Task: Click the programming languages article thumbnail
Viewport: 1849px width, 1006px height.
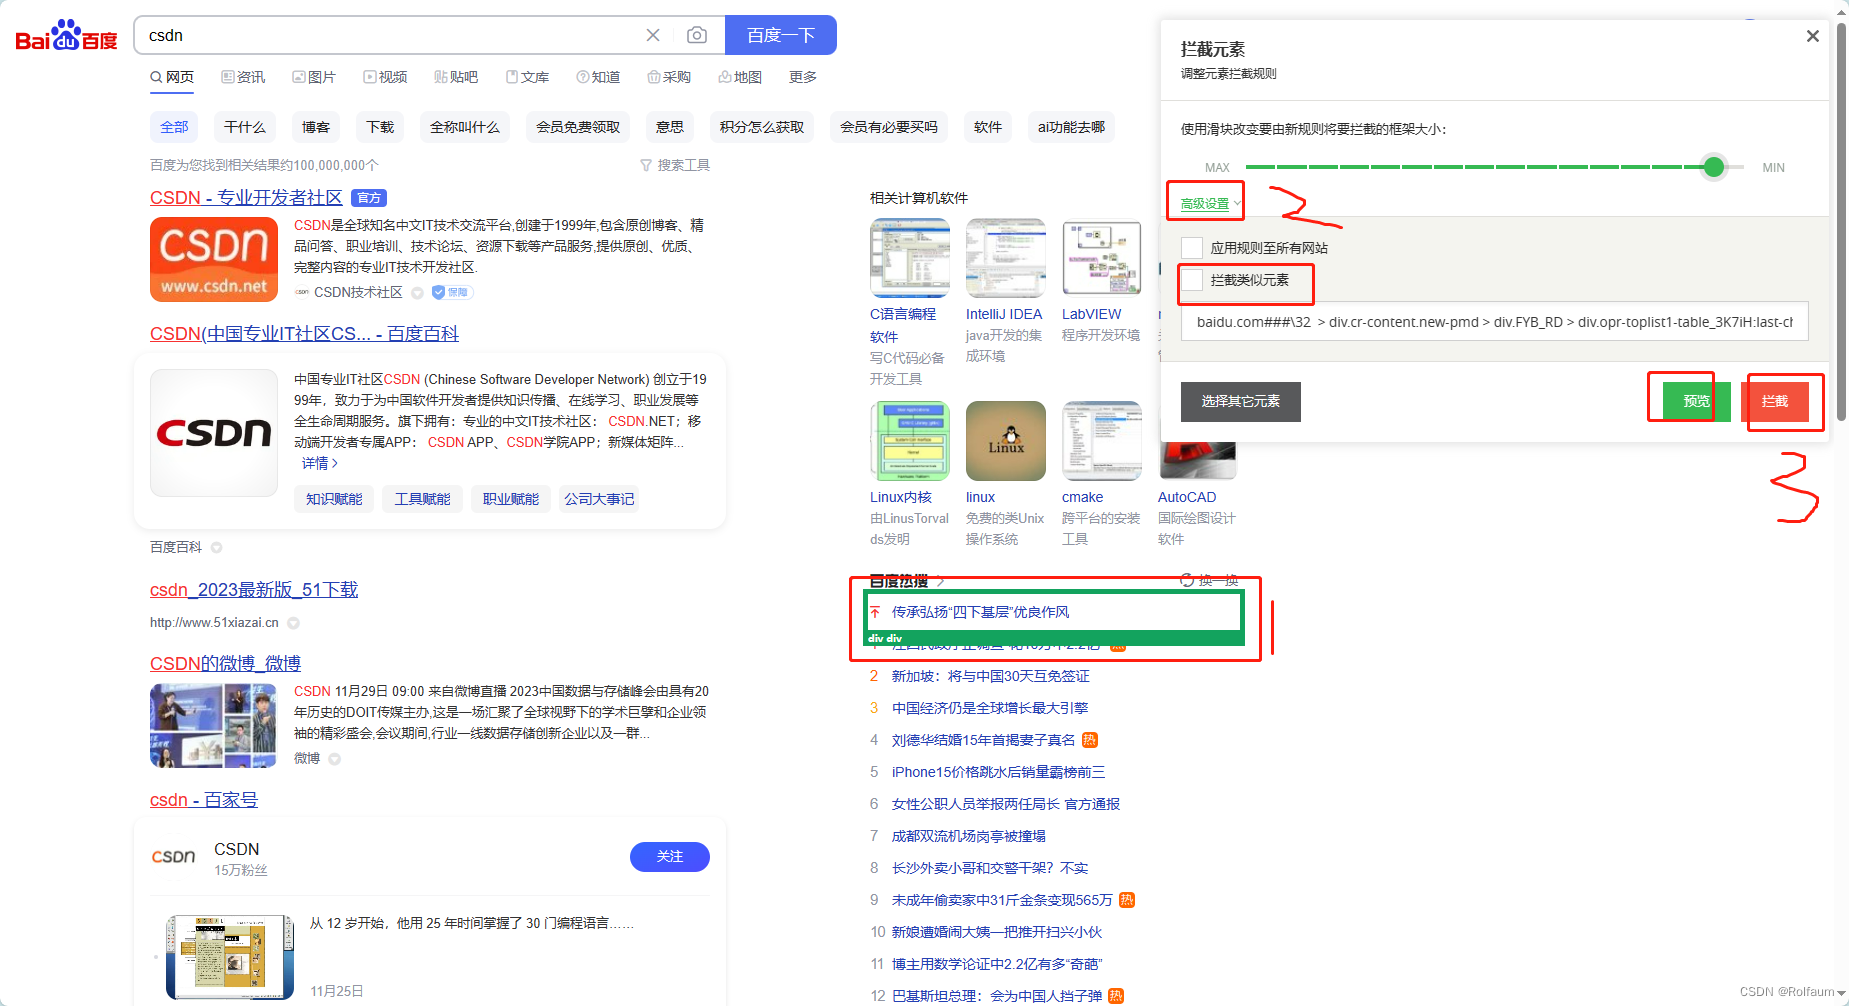Action: pos(230,957)
